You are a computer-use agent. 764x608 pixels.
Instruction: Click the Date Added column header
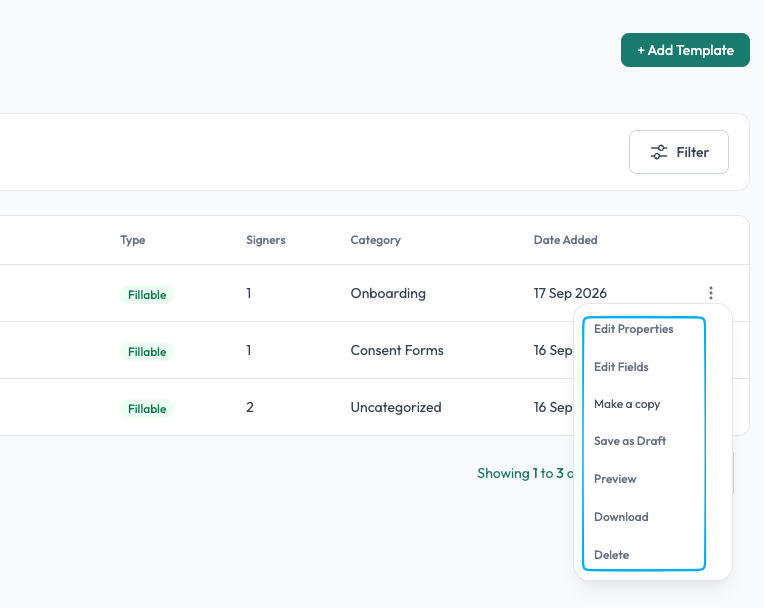pyautogui.click(x=565, y=240)
